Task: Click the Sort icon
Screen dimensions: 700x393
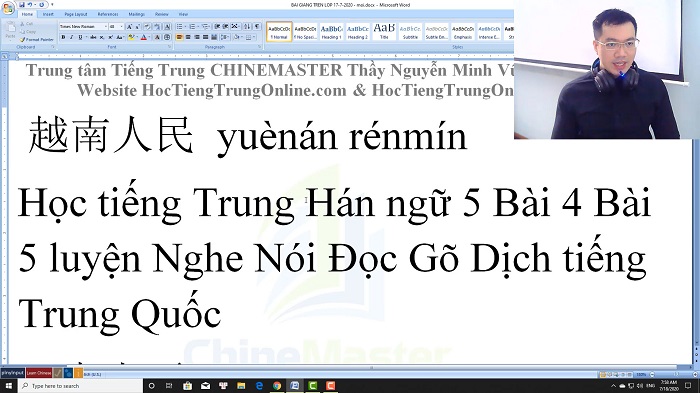Action: (x=247, y=27)
